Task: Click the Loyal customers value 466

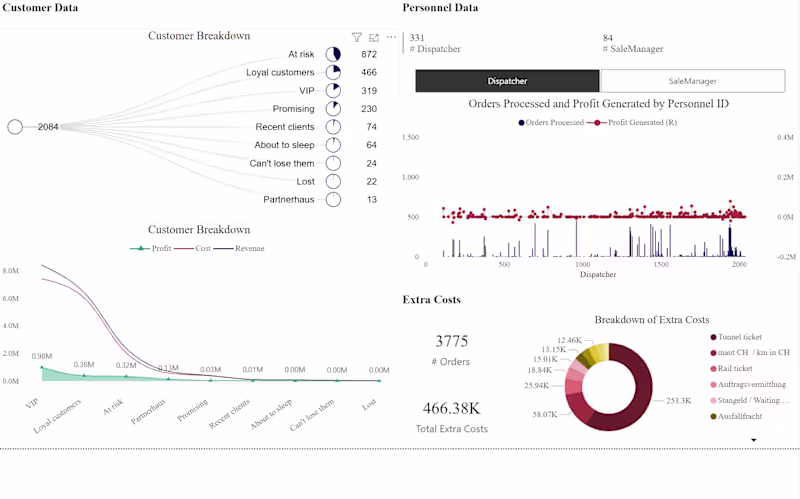Action: (369, 72)
